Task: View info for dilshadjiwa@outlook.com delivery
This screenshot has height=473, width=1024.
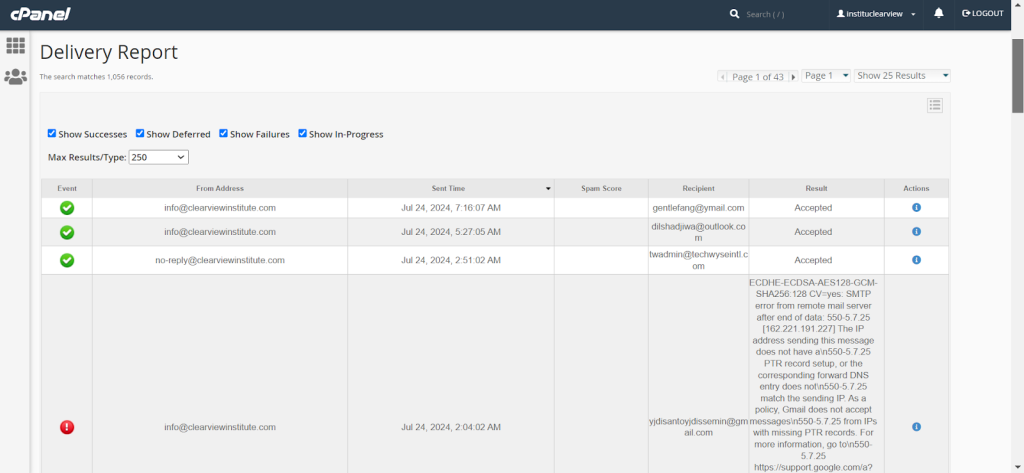Action: [x=916, y=232]
